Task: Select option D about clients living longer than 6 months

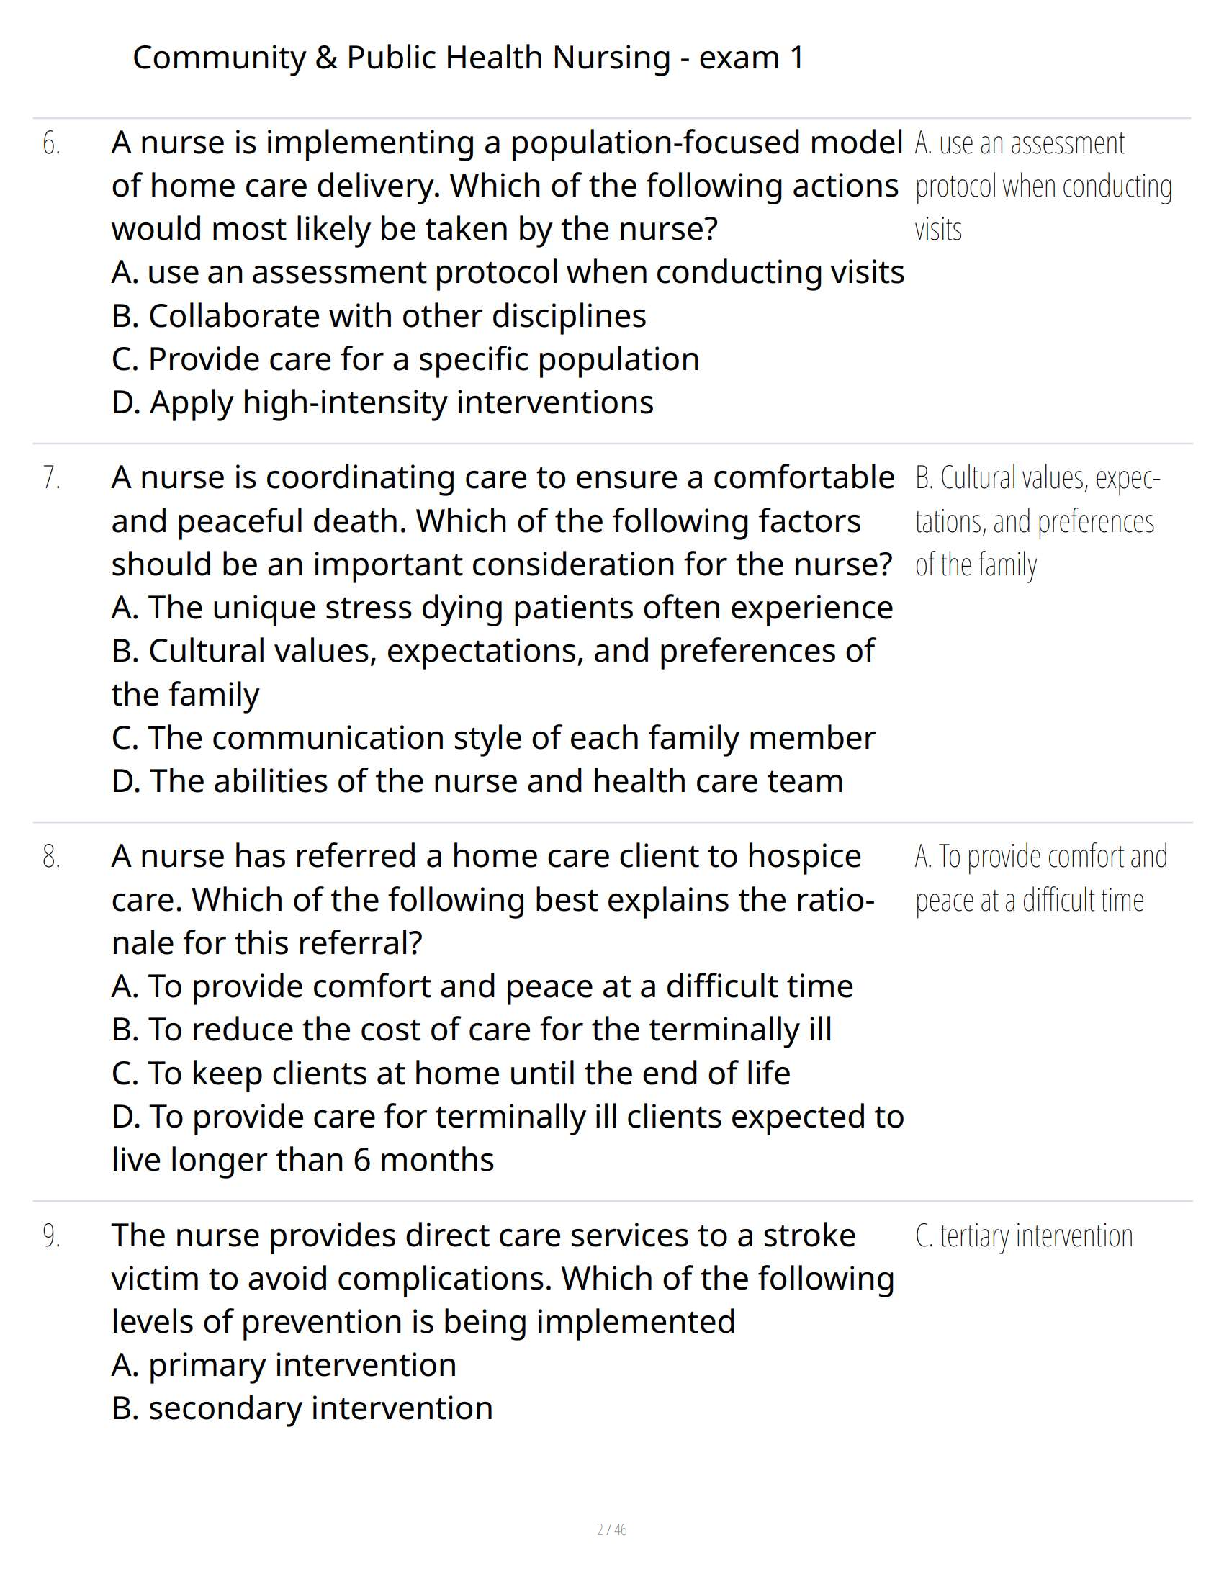Action: pyautogui.click(x=507, y=1117)
